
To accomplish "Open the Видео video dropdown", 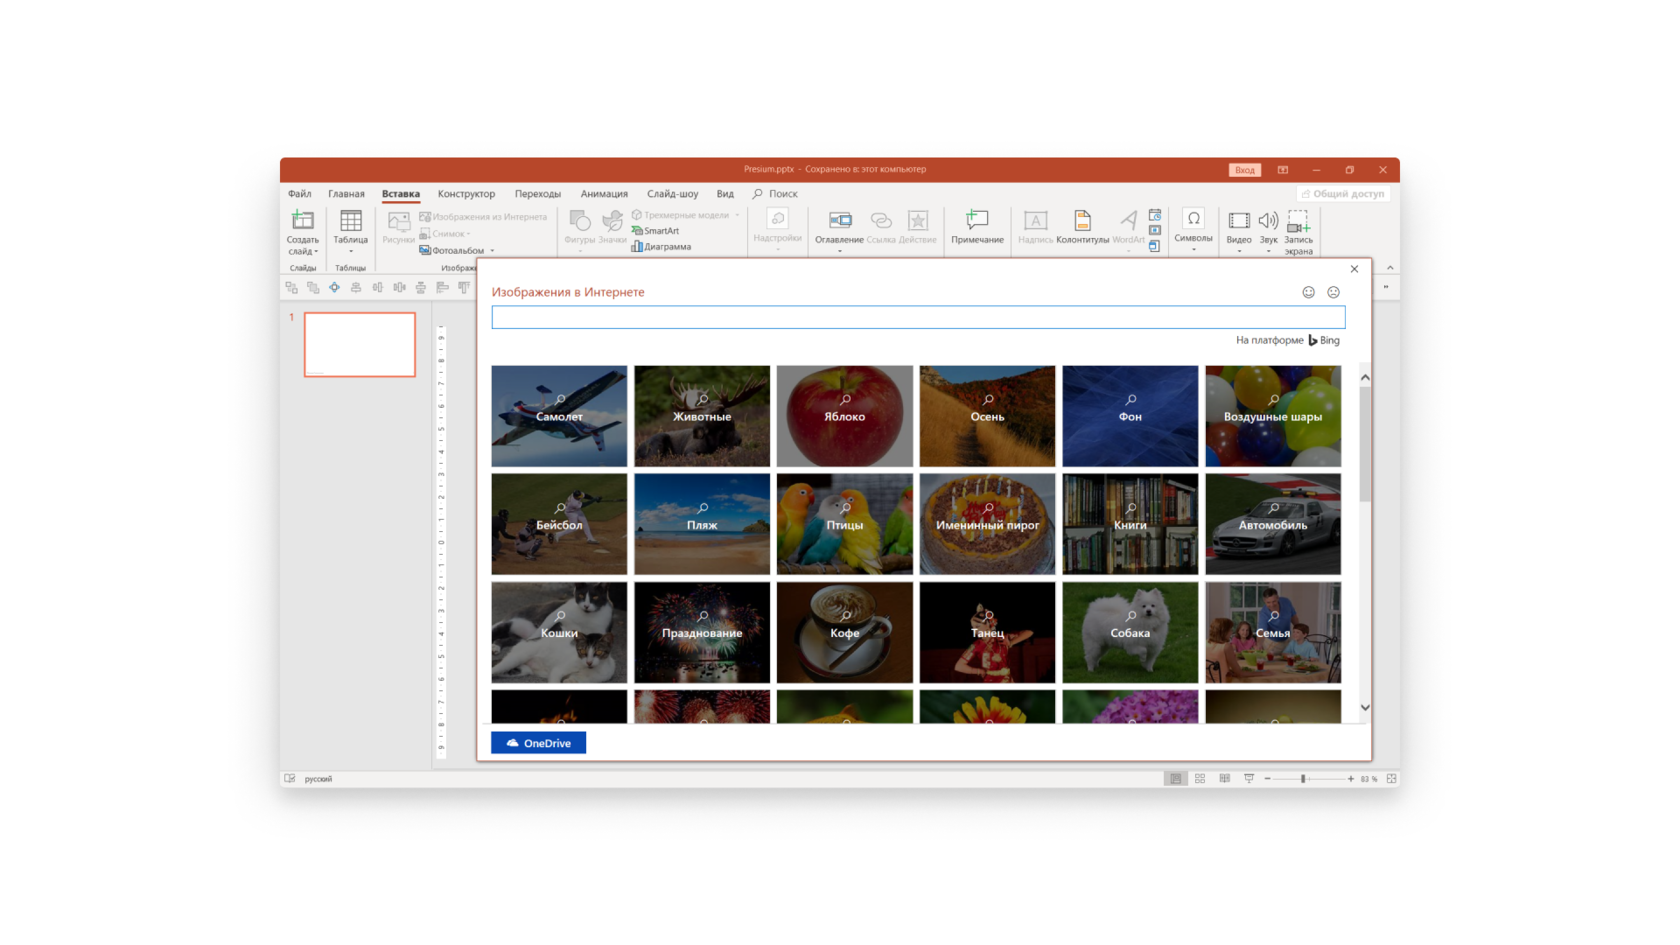I will pyautogui.click(x=1239, y=231).
